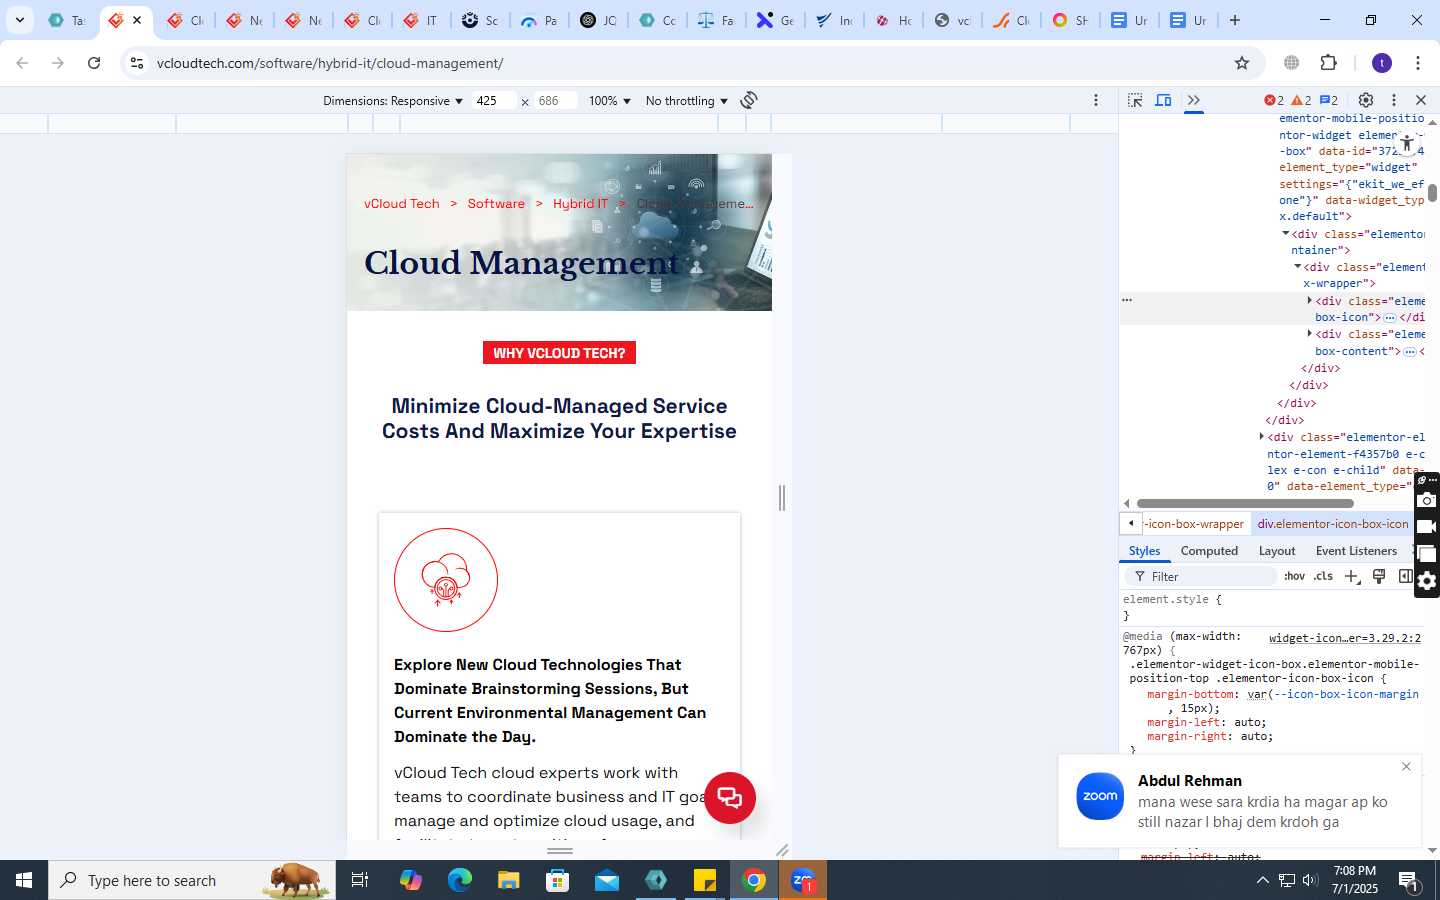
Task: Toggle the .cls element classes panel
Action: point(1323,576)
